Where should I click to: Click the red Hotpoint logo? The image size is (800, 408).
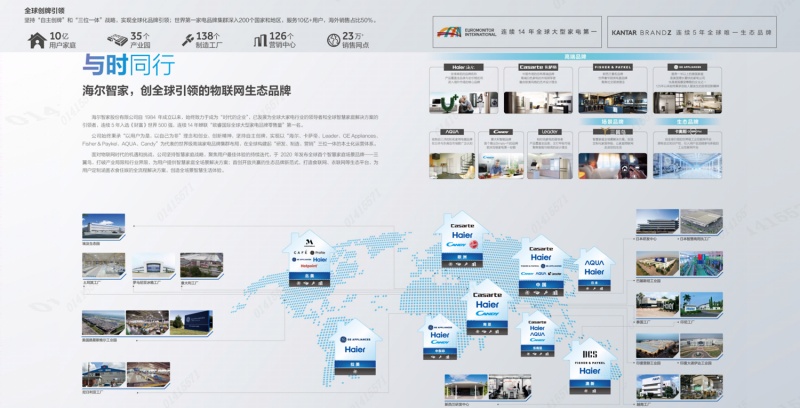point(309,266)
